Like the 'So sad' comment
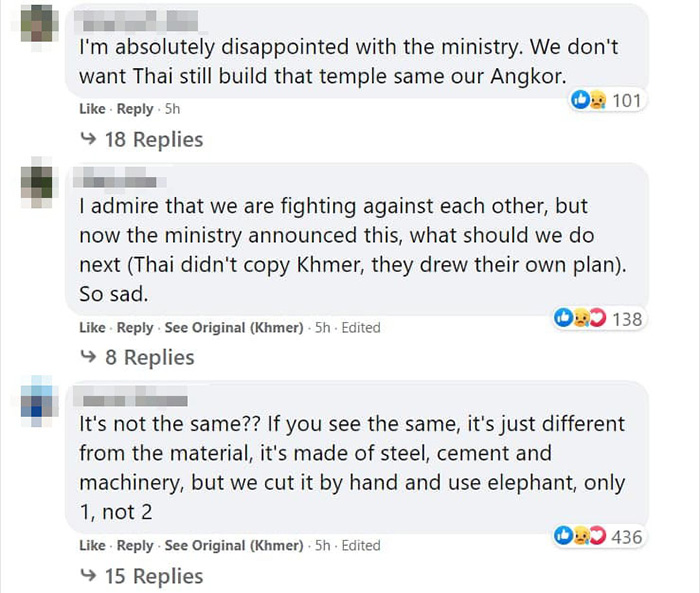 92,327
